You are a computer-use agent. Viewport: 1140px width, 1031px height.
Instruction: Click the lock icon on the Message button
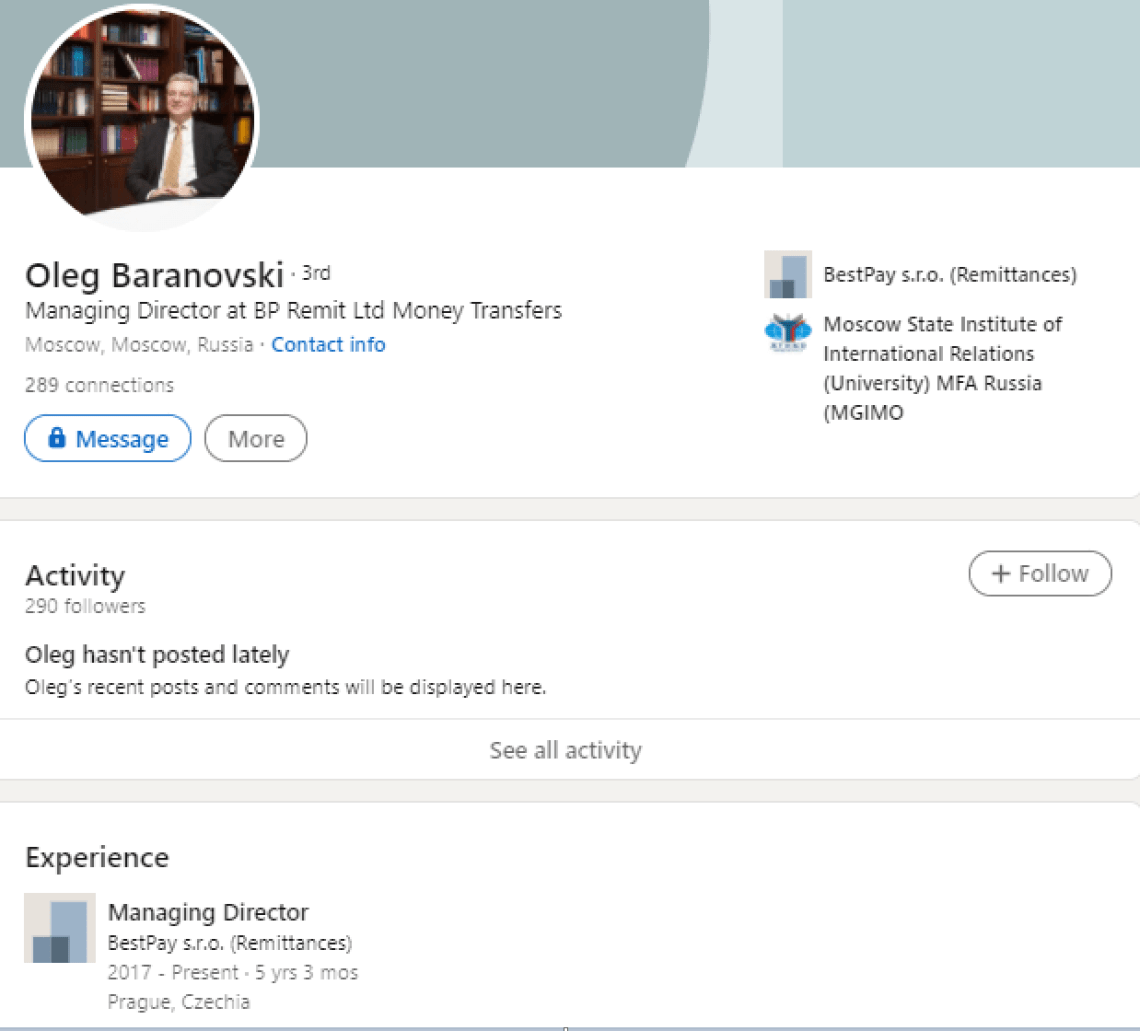coord(57,439)
